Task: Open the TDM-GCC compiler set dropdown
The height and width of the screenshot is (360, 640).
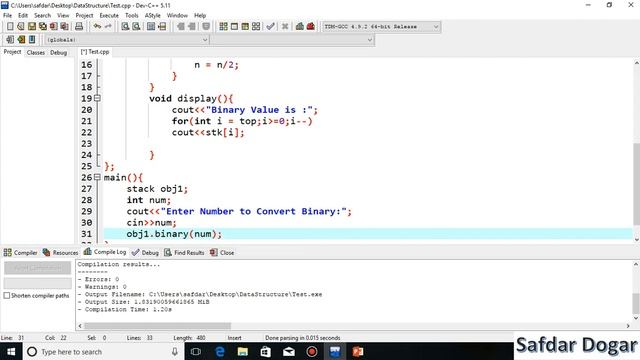Action: coord(436,27)
